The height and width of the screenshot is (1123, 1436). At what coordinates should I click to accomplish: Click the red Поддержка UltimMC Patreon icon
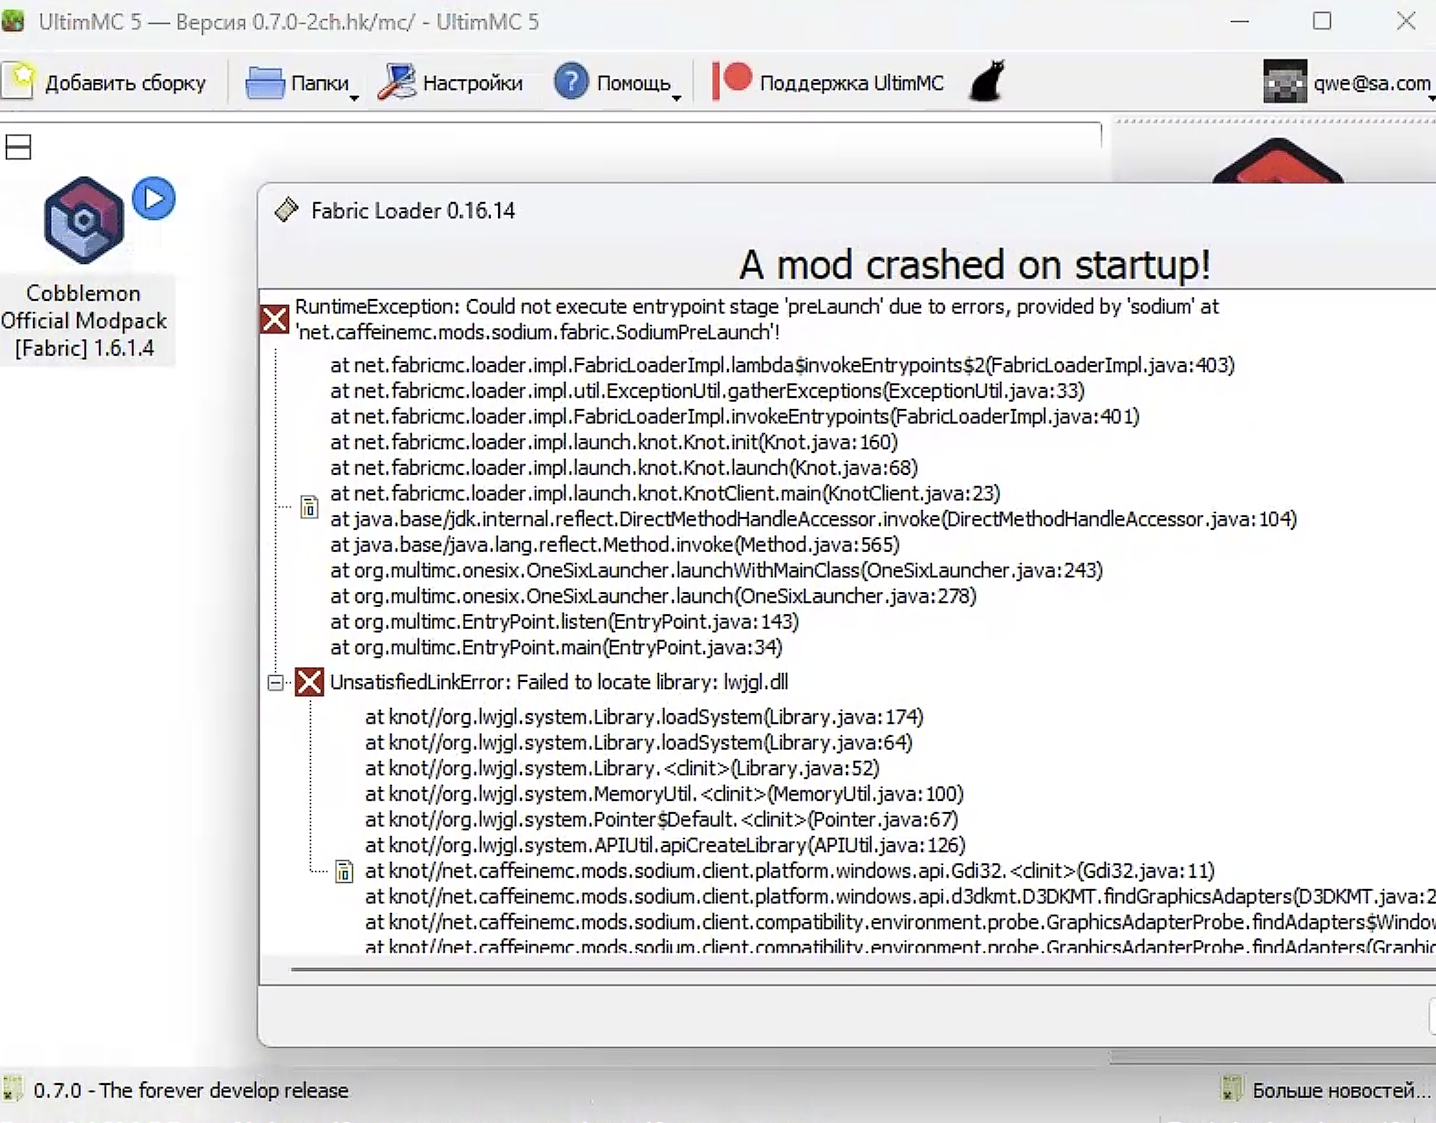click(732, 81)
